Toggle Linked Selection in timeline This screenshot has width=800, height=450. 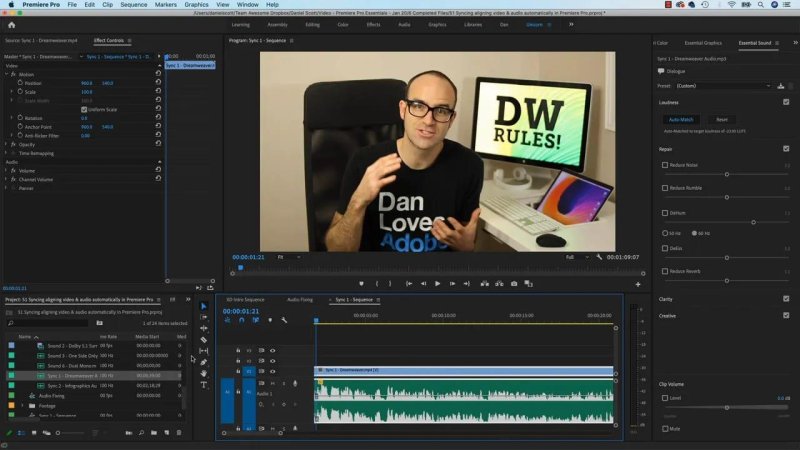256,320
